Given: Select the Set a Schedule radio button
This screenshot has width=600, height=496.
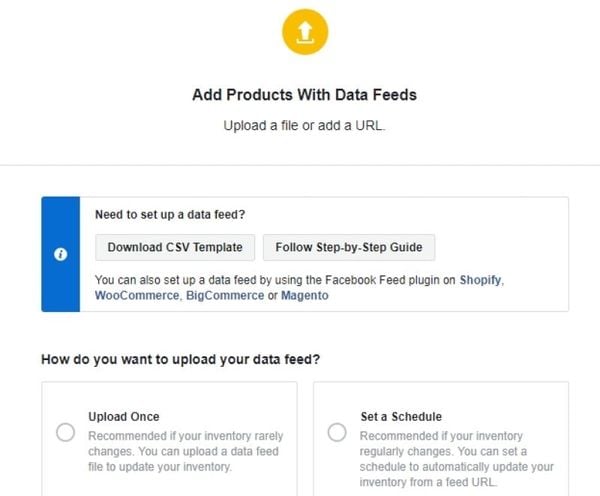Looking at the screenshot, I should [337, 432].
